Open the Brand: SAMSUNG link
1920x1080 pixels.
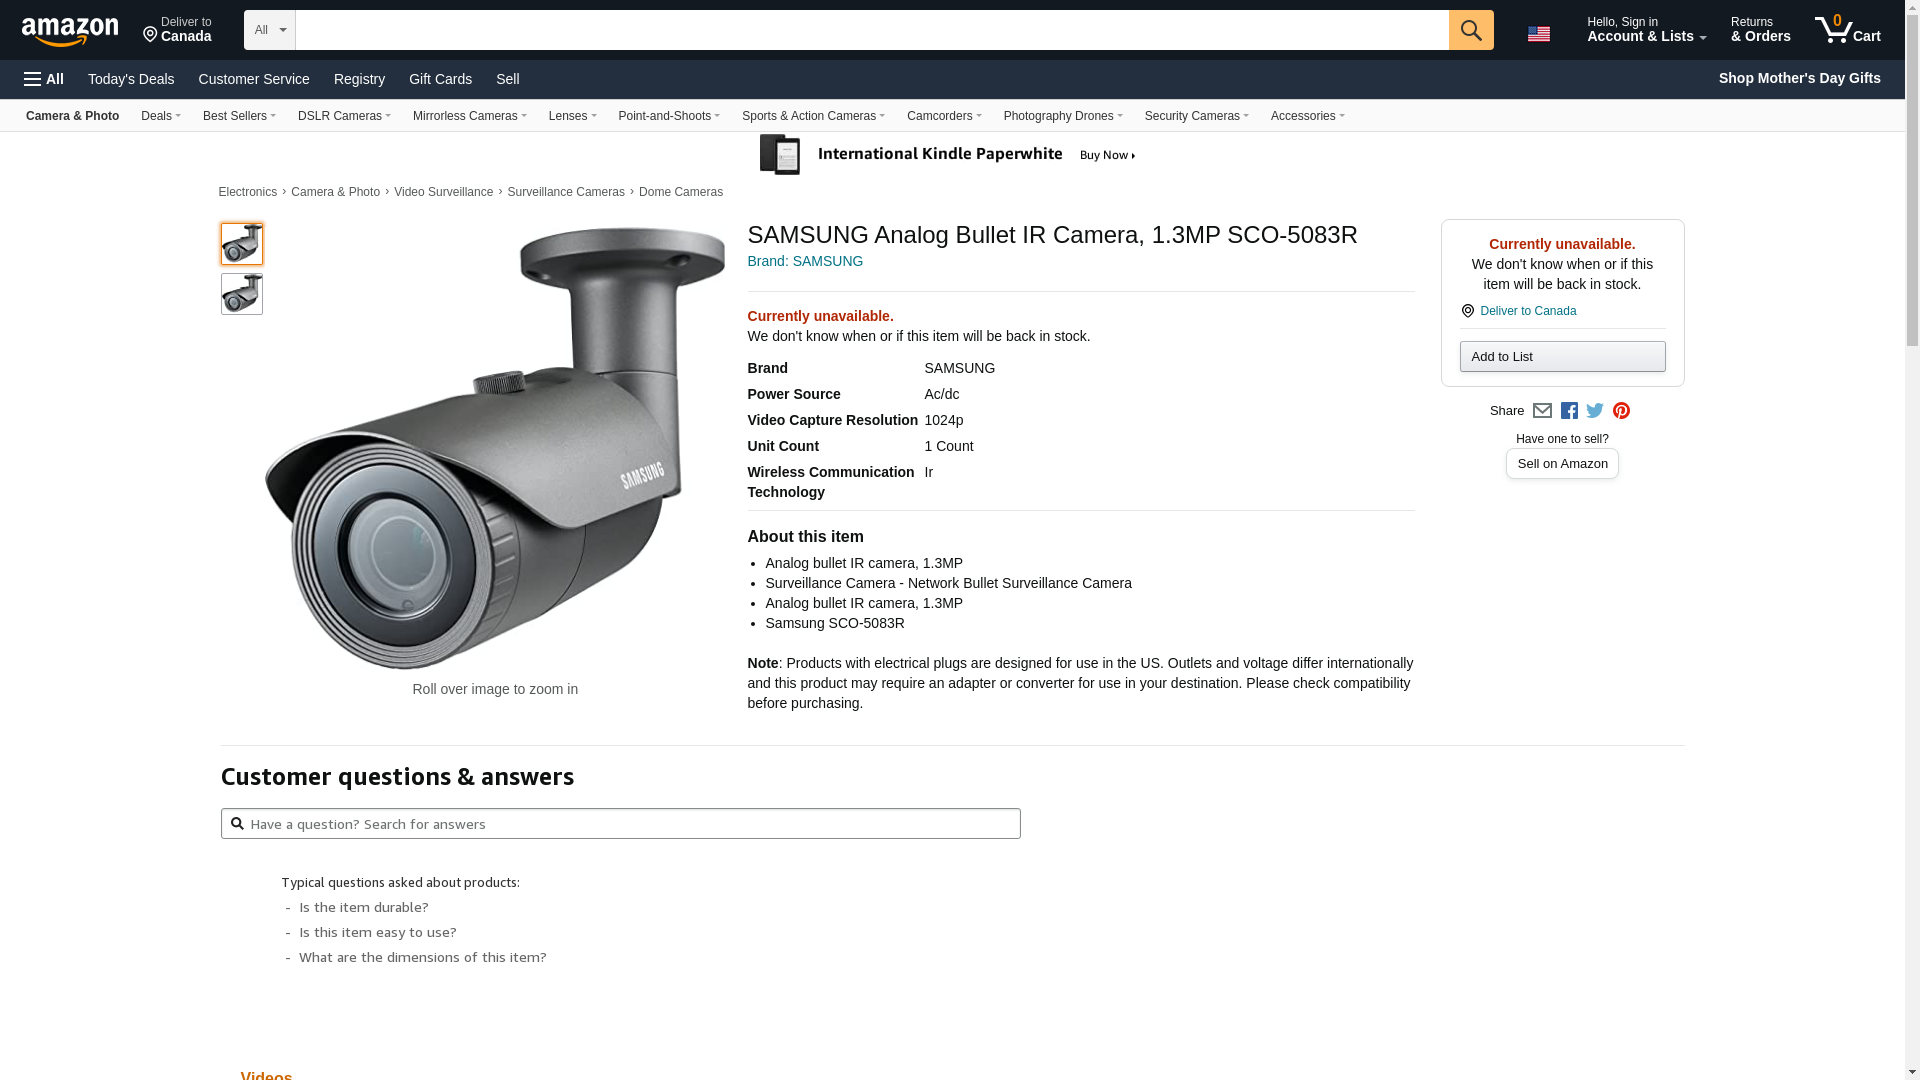pos(805,261)
